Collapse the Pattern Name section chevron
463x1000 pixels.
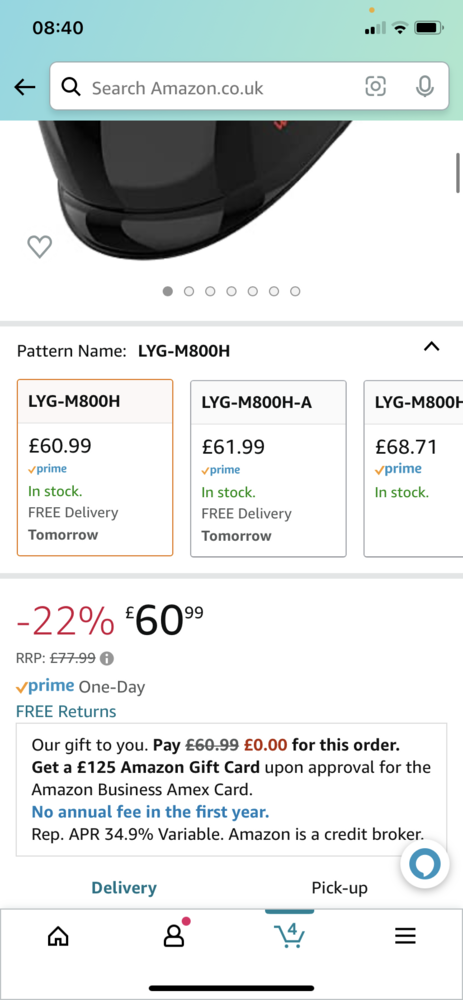432,347
